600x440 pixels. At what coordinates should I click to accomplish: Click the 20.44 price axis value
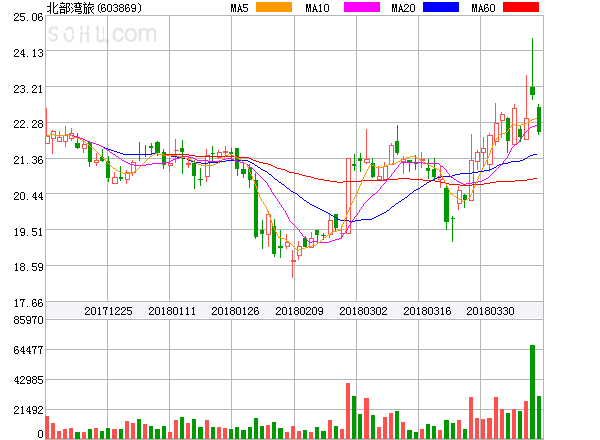point(28,196)
